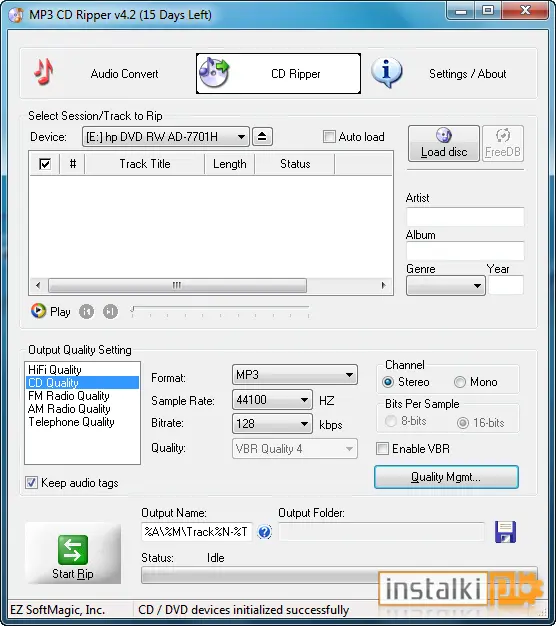Select 8-bits per sample
Screen dimensions: 556x626
coord(390,421)
